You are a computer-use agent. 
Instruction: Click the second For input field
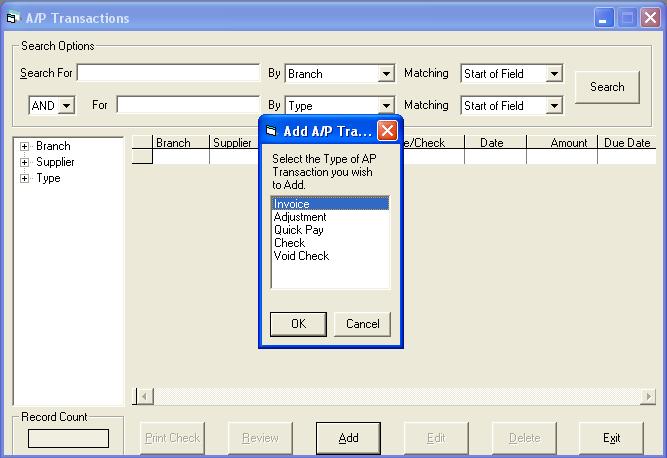[x=188, y=105]
